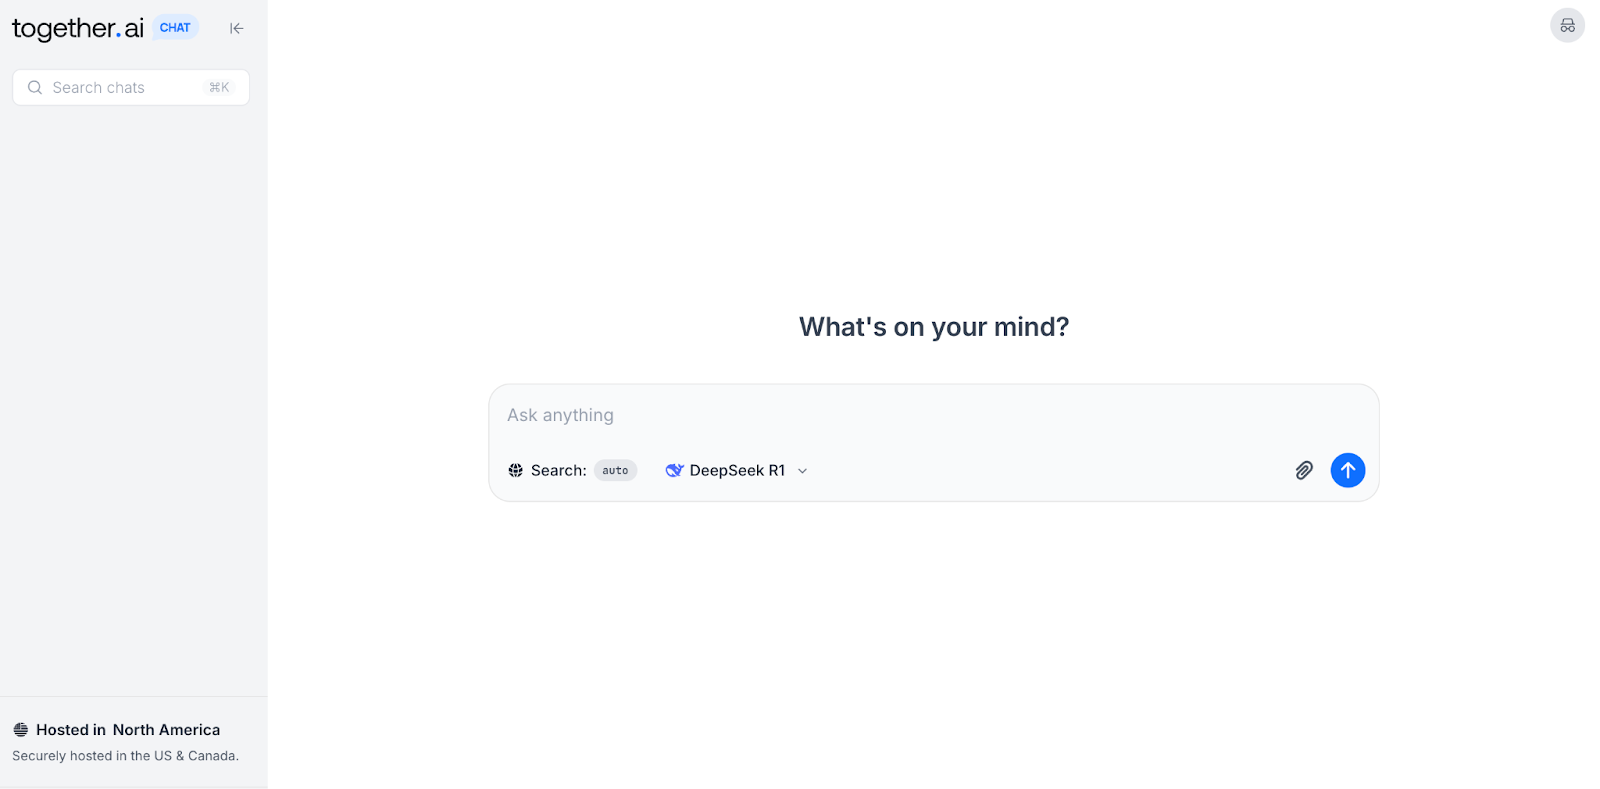Click the 'Hosted in North America' text
The height and width of the screenshot is (789, 1600).
tap(128, 730)
